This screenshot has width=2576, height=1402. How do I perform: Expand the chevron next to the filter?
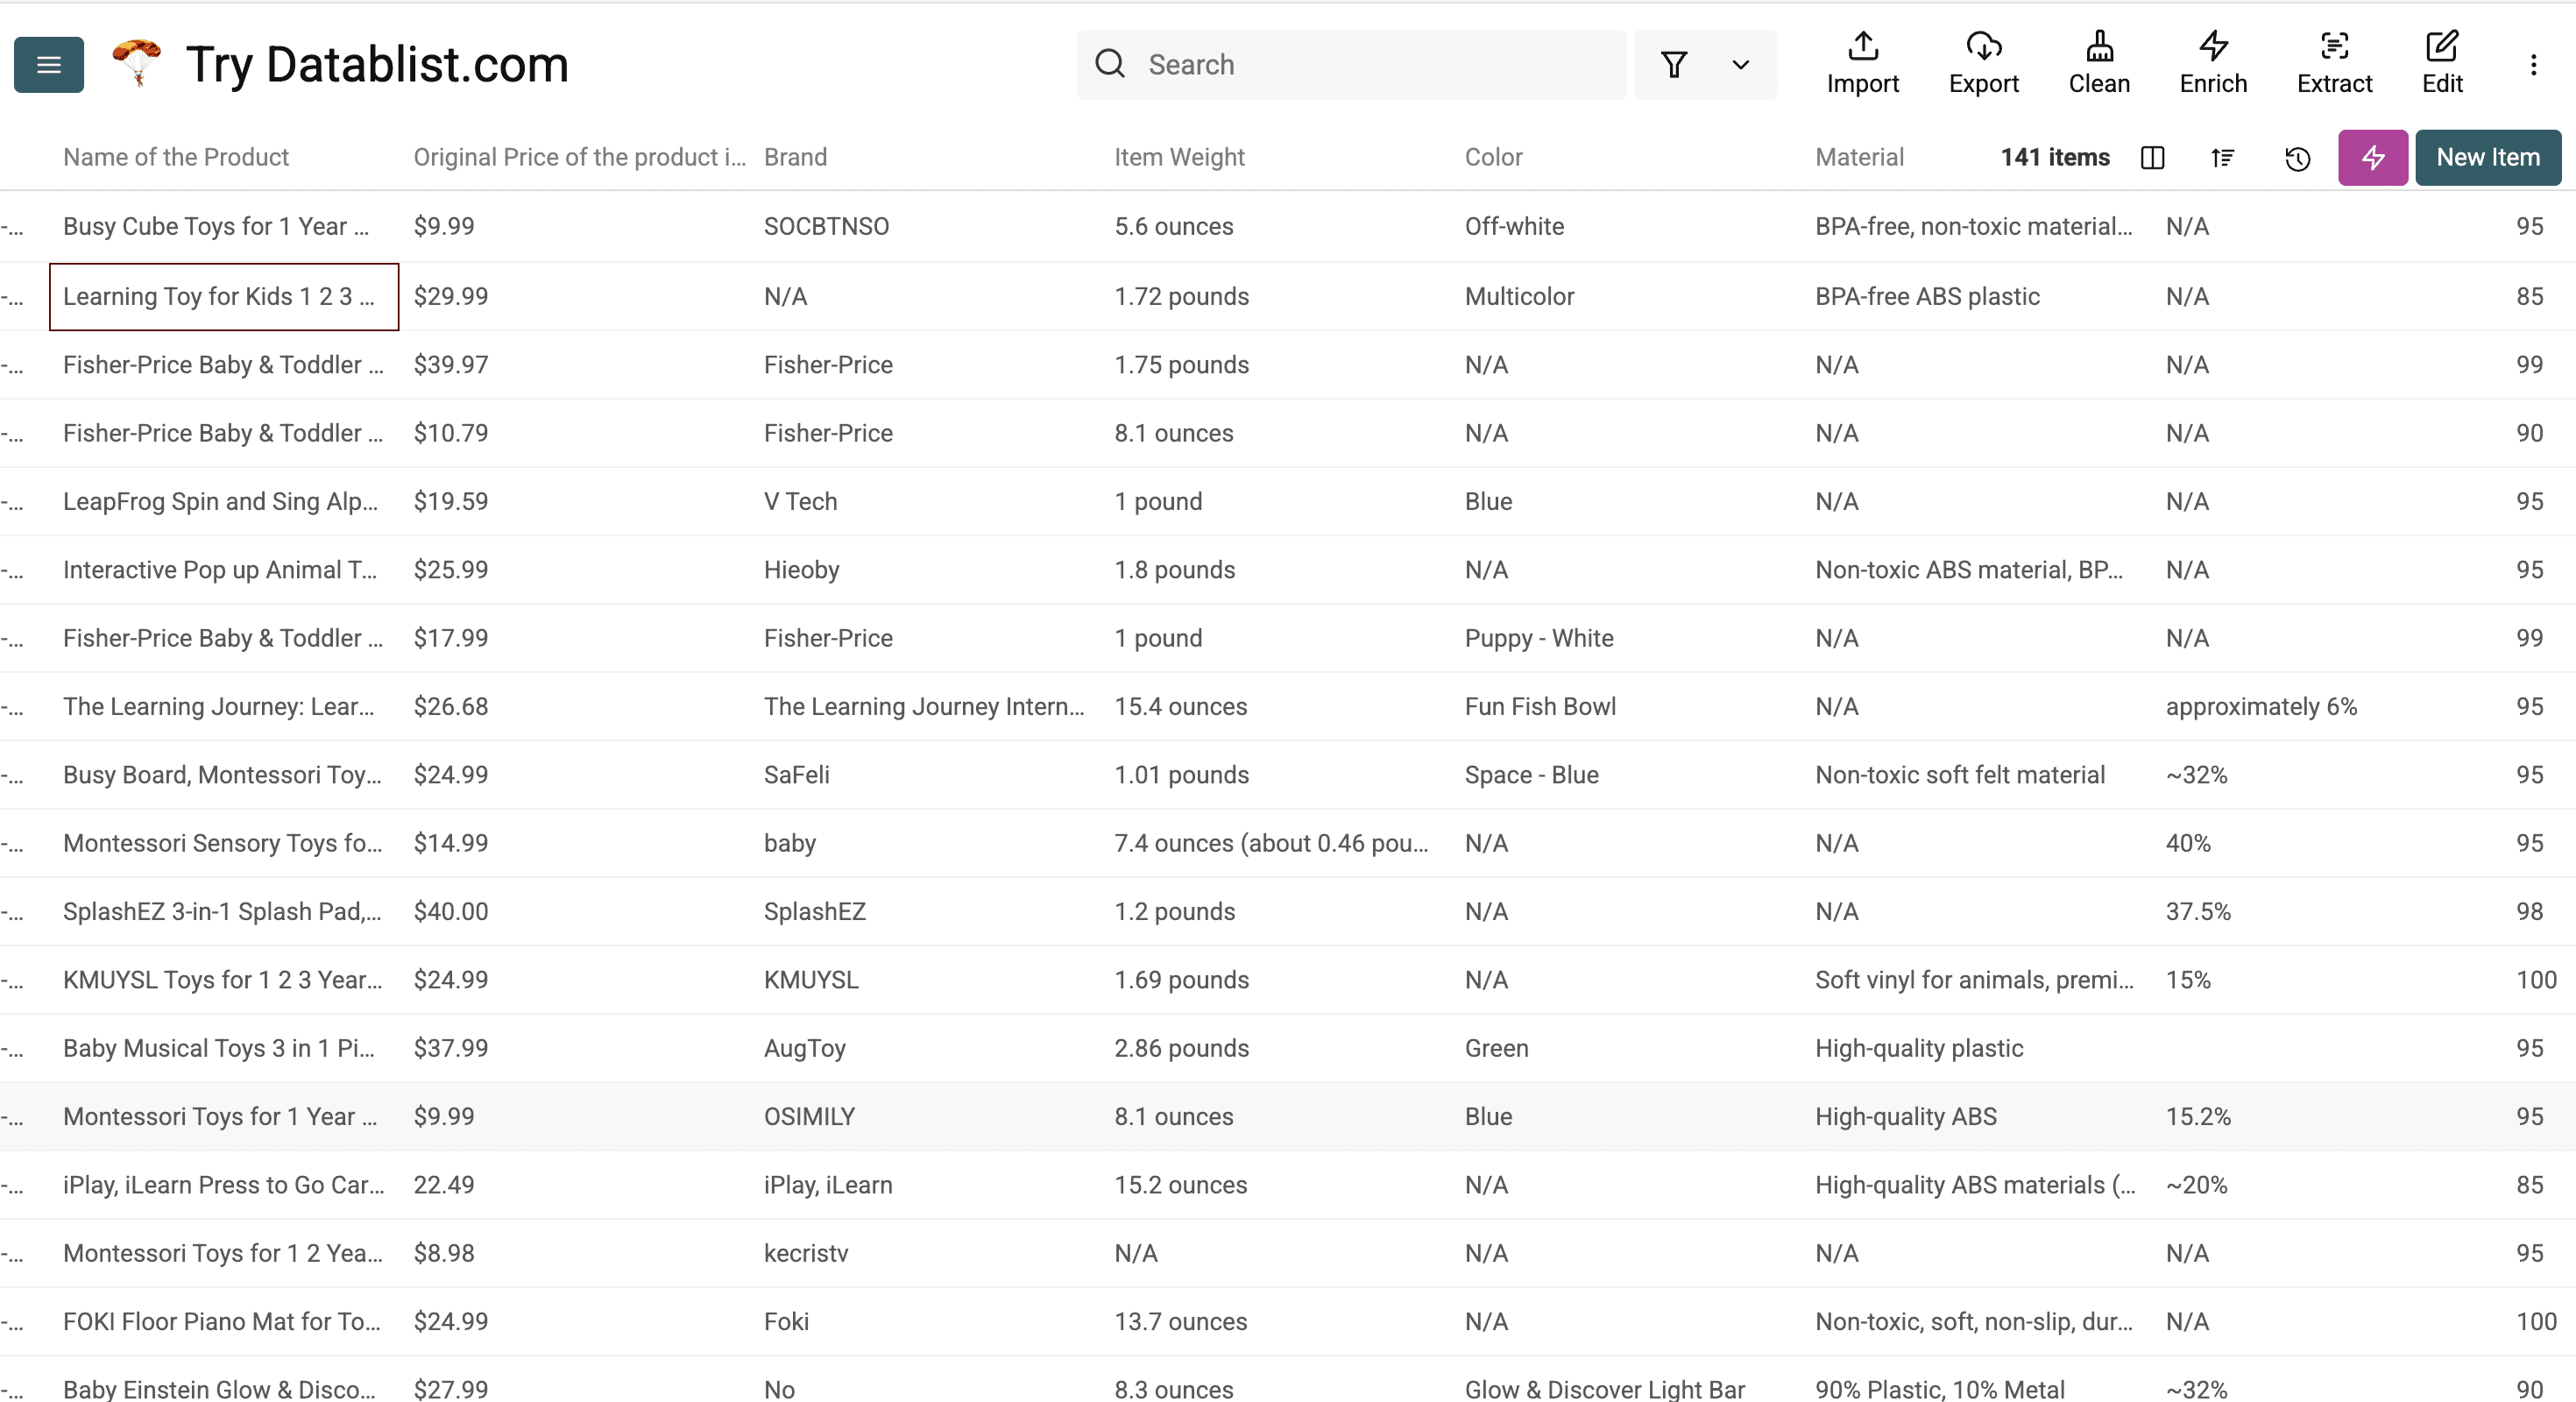pyautogui.click(x=1740, y=65)
